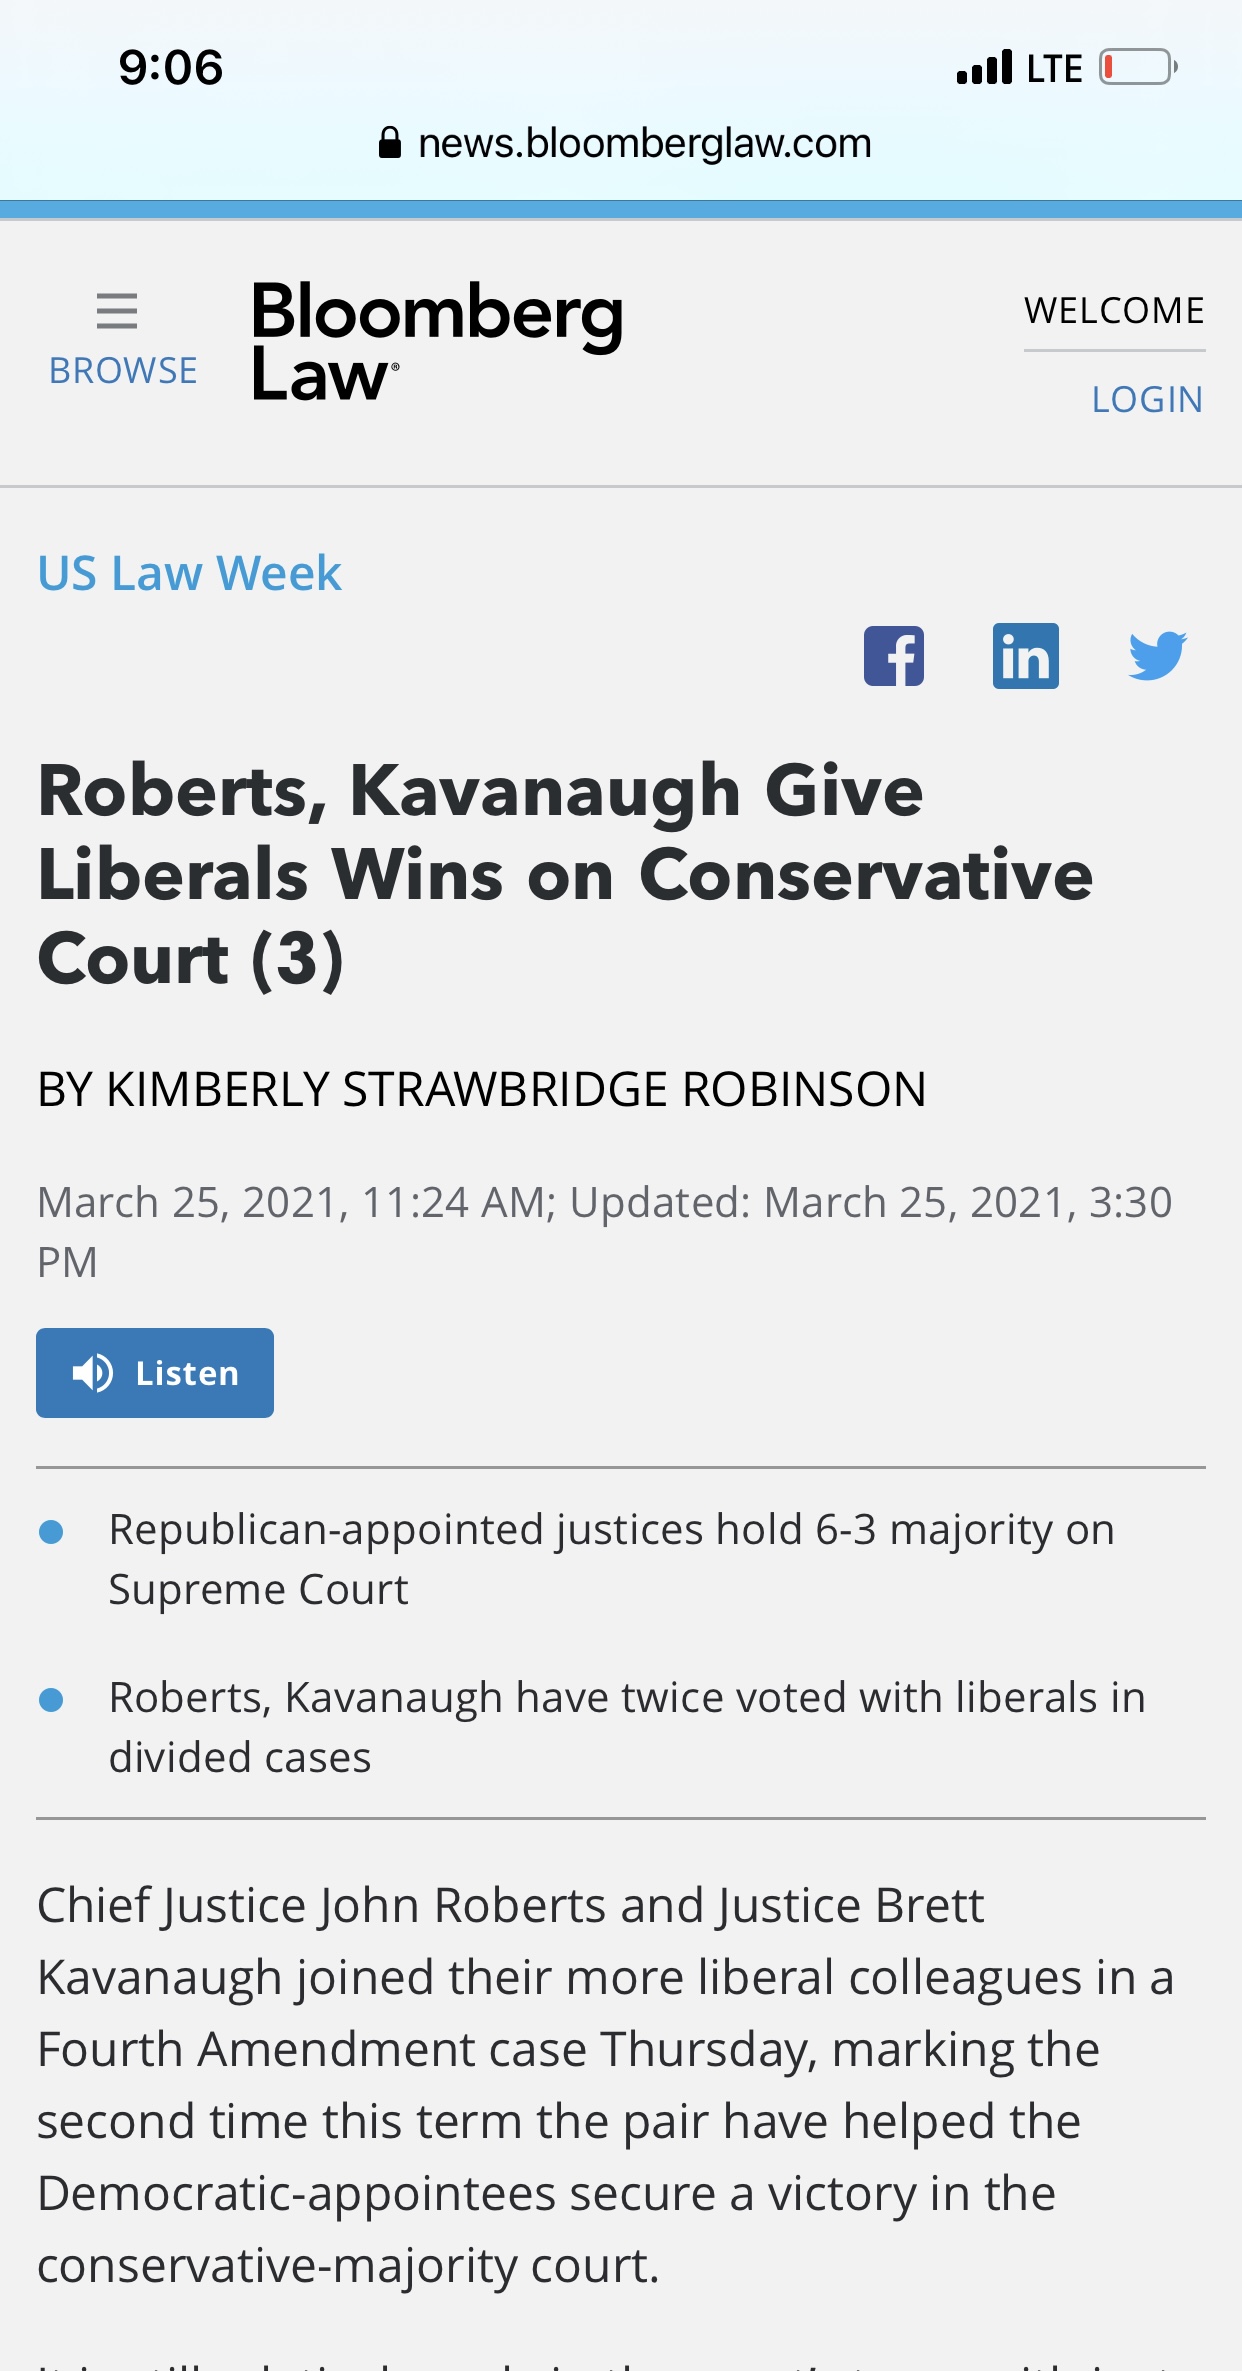The height and width of the screenshot is (2371, 1242).
Task: Tap the battery indicator in status bar
Action: pos(1139,68)
